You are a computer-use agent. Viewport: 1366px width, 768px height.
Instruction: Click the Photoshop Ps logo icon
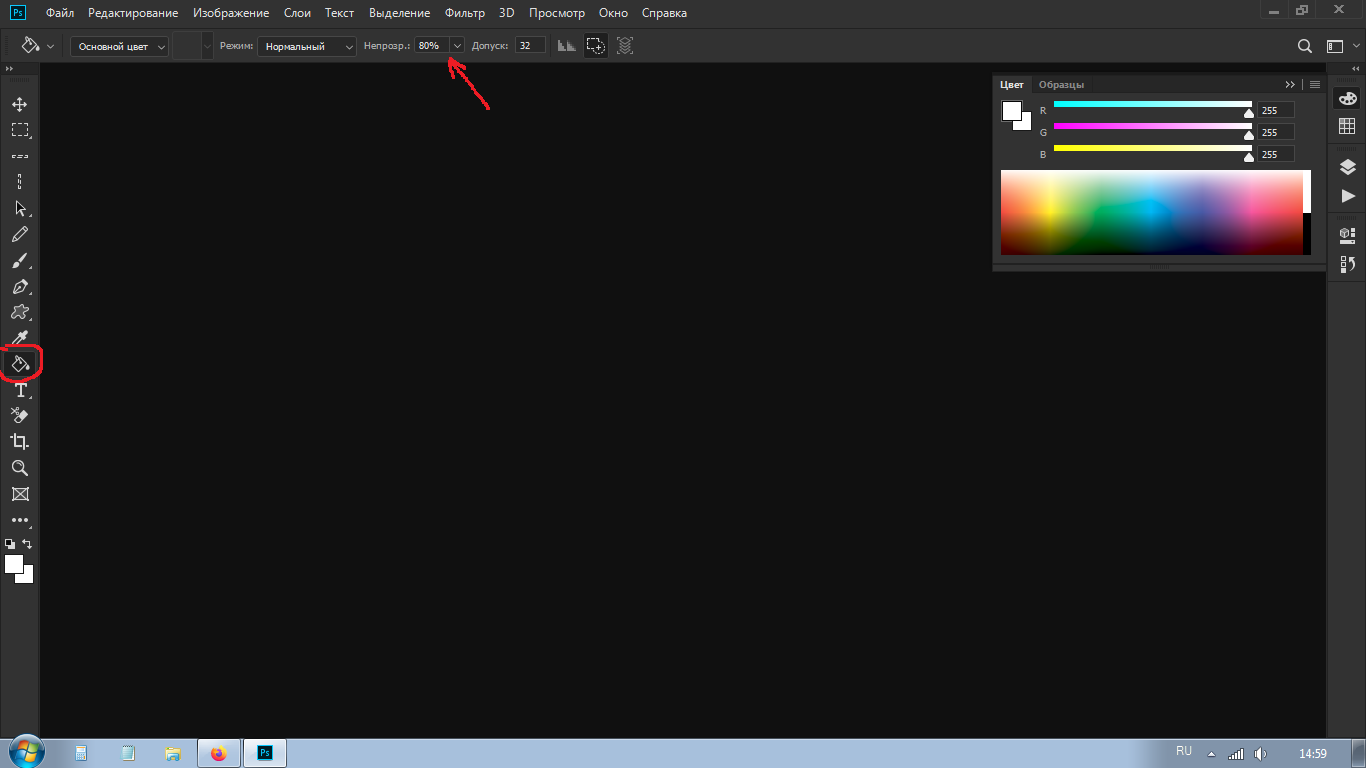tap(17, 12)
